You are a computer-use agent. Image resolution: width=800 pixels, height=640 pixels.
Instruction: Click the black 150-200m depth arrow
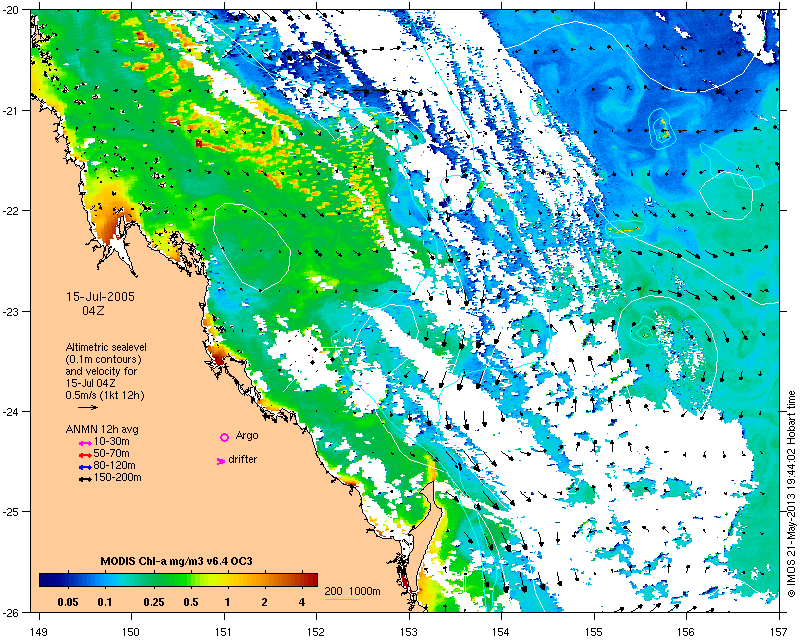pyautogui.click(x=85, y=479)
